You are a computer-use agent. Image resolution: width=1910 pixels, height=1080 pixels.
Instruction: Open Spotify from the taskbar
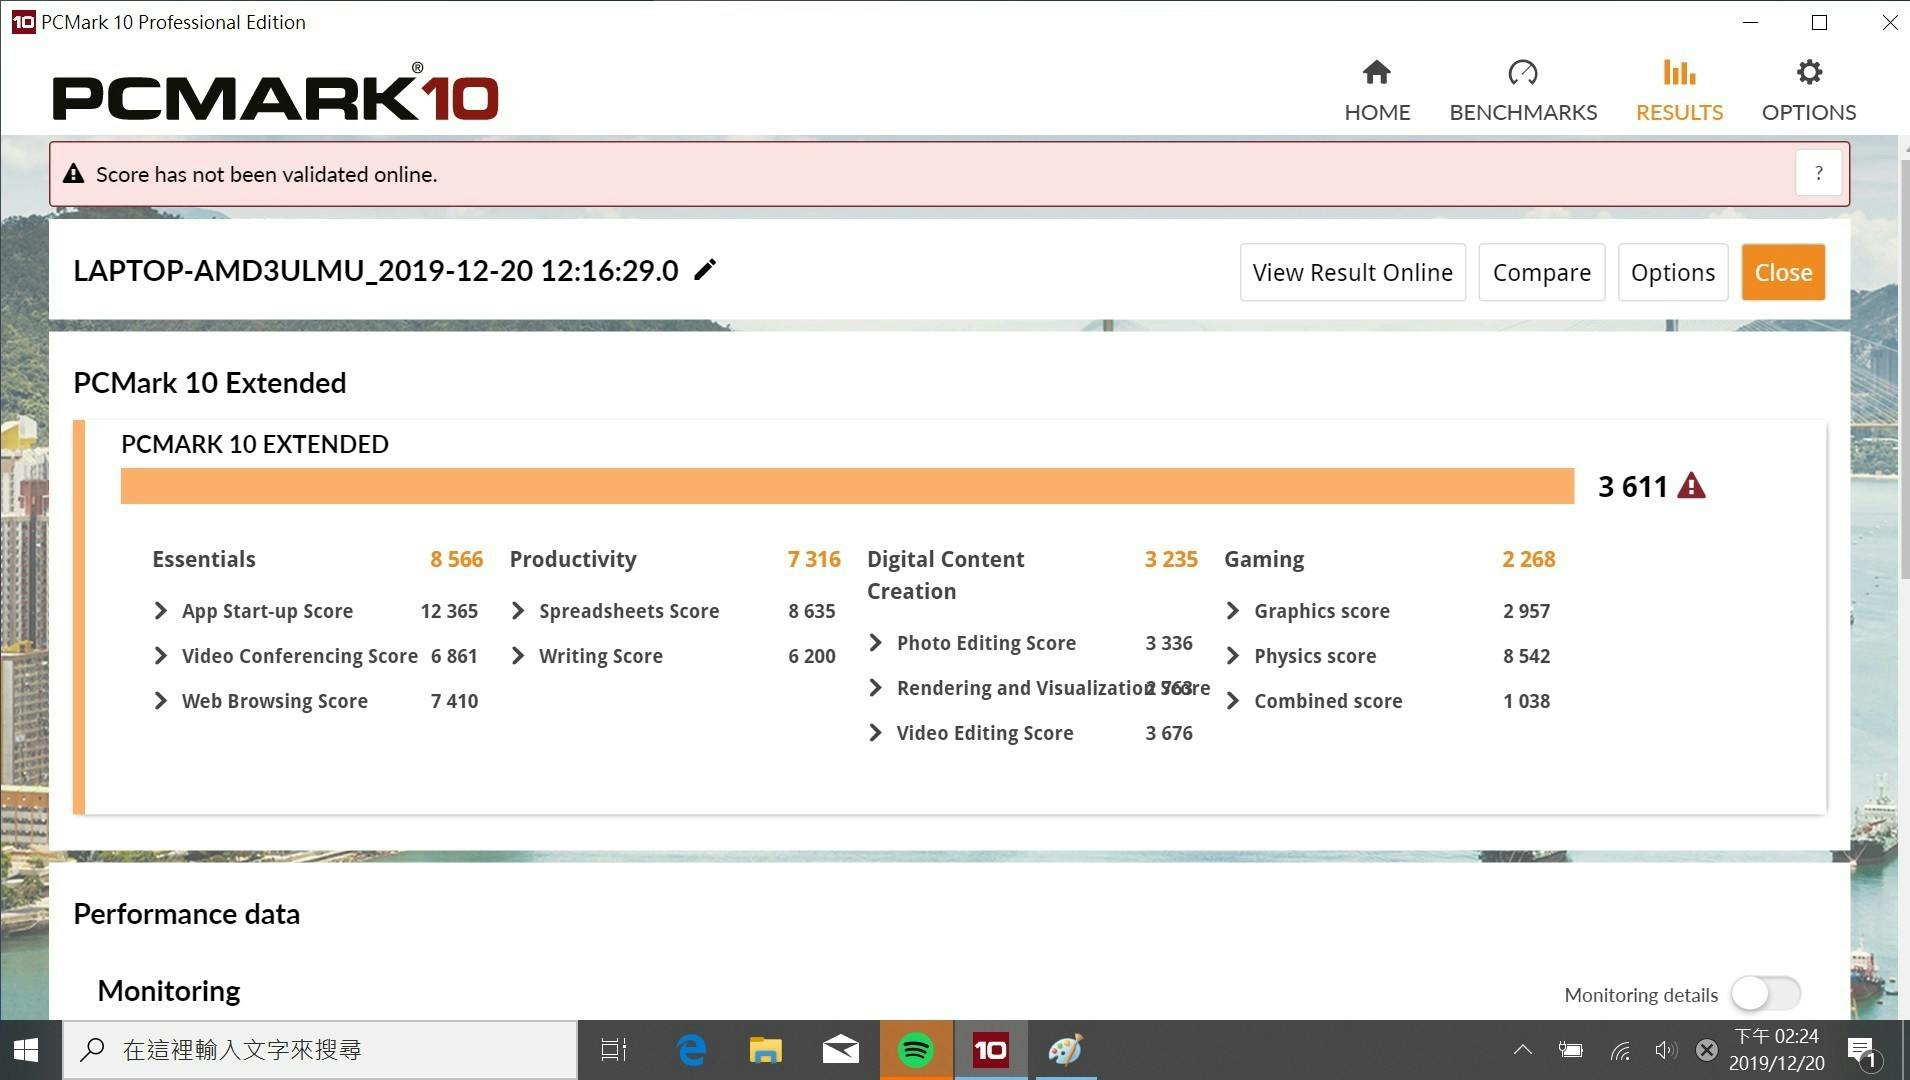[x=916, y=1050]
